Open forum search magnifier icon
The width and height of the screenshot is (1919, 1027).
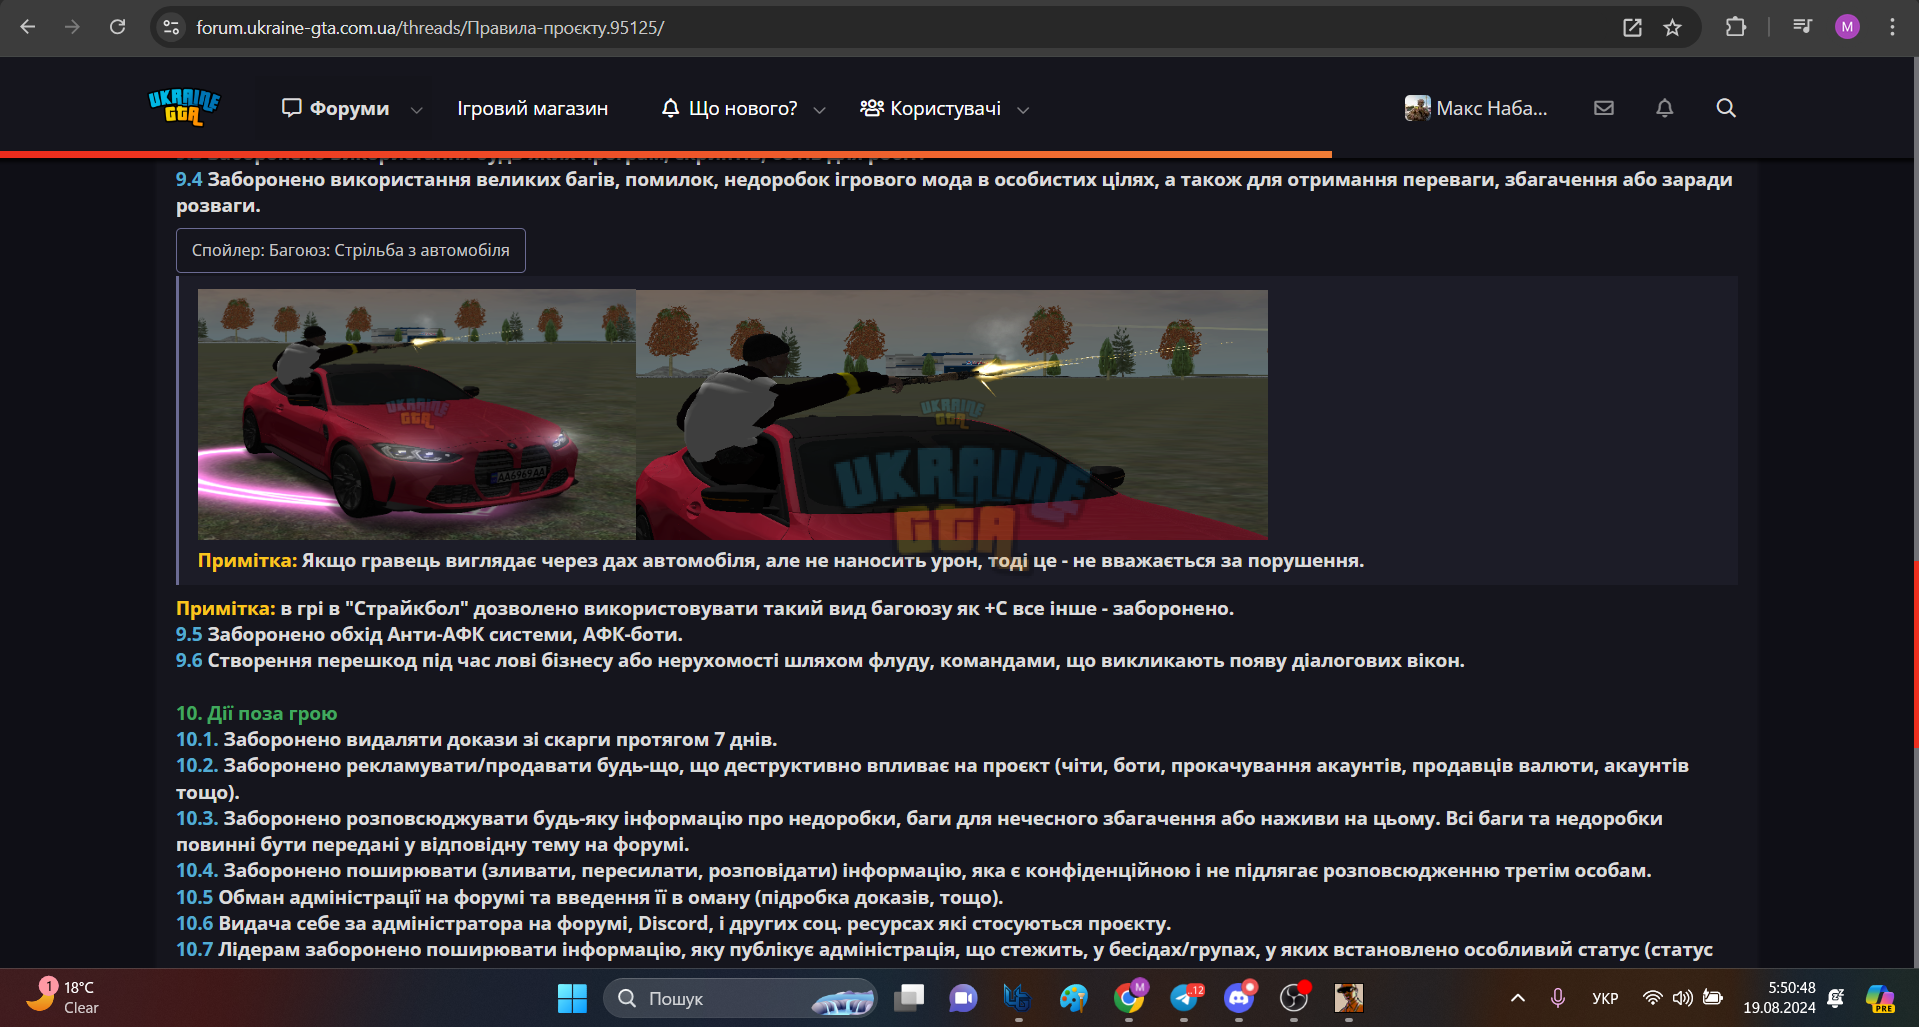click(1726, 108)
